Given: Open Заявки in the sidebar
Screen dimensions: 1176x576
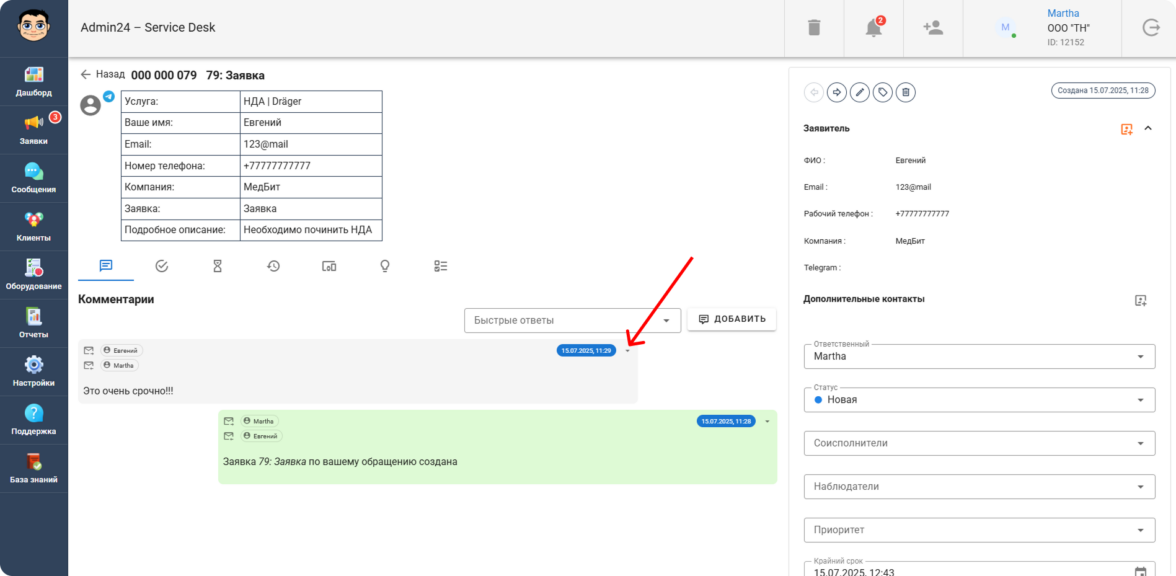Looking at the screenshot, I should click(x=34, y=130).
